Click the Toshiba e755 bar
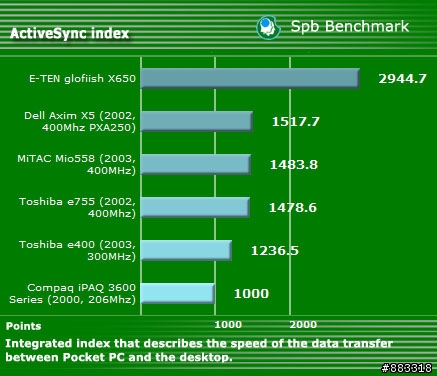Screen dimensions: 437x376 (195, 207)
